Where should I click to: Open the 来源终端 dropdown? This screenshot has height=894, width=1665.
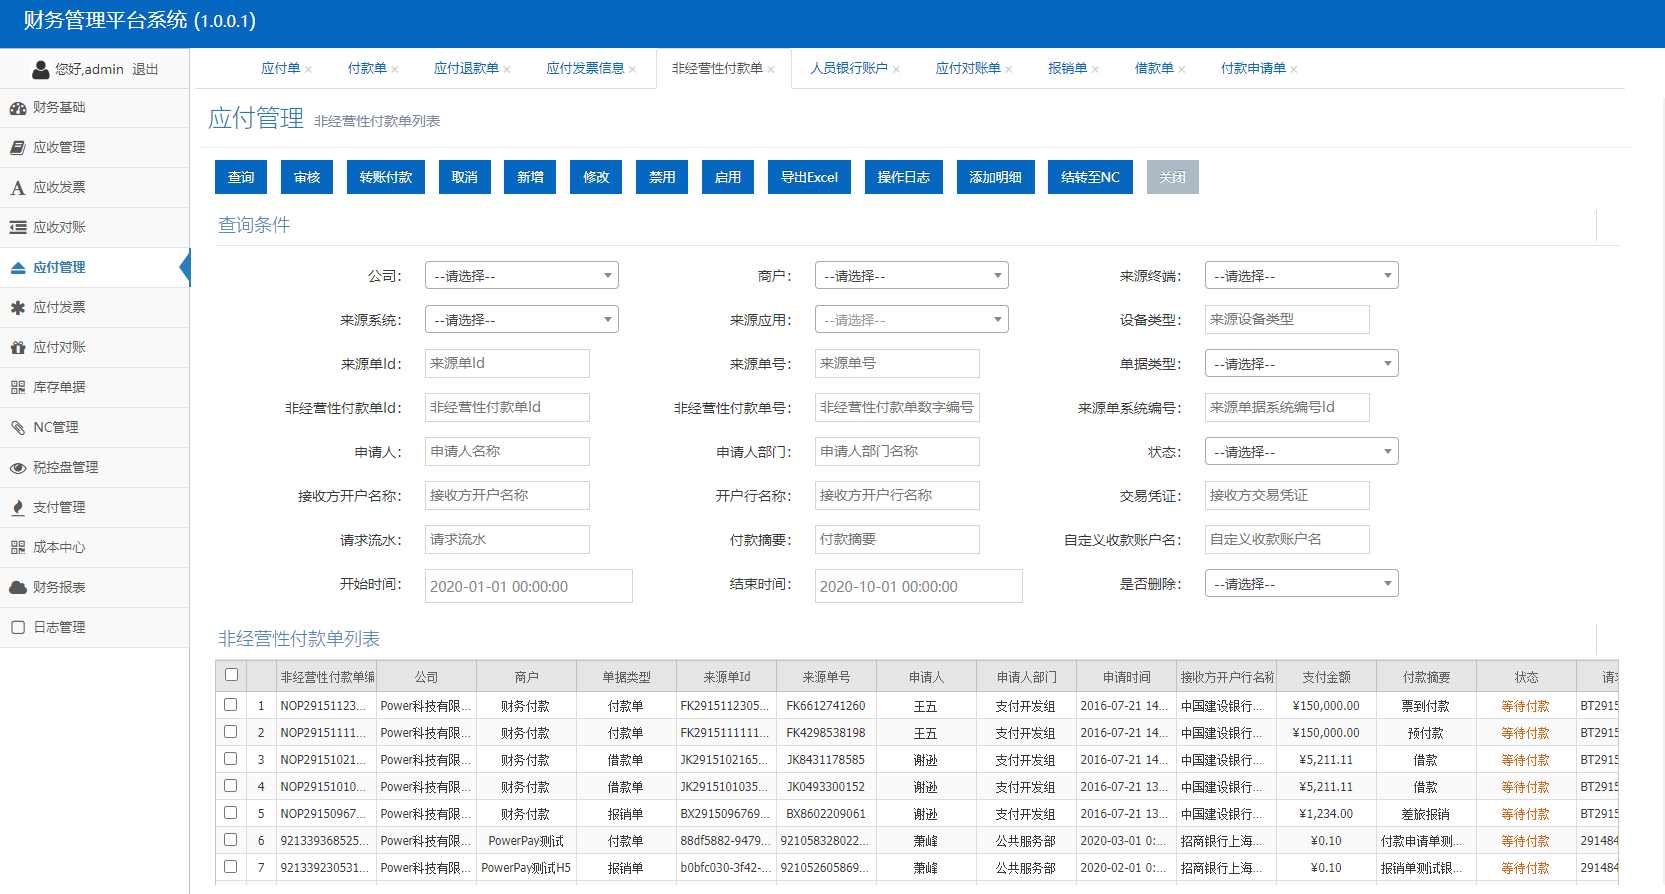(x=1301, y=276)
